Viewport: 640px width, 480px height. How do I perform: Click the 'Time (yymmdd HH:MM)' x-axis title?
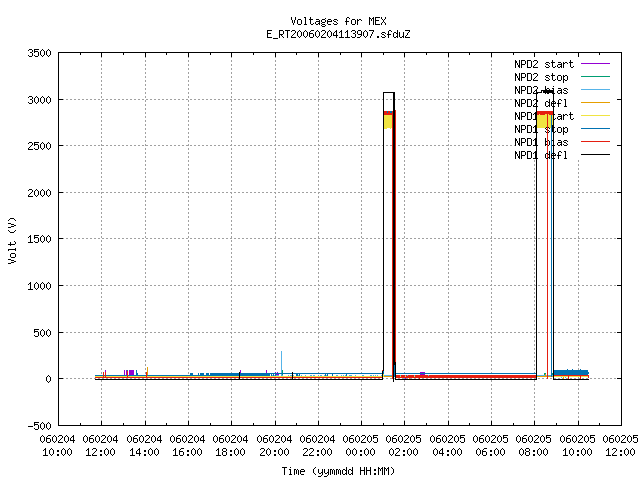pyautogui.click(x=338, y=471)
